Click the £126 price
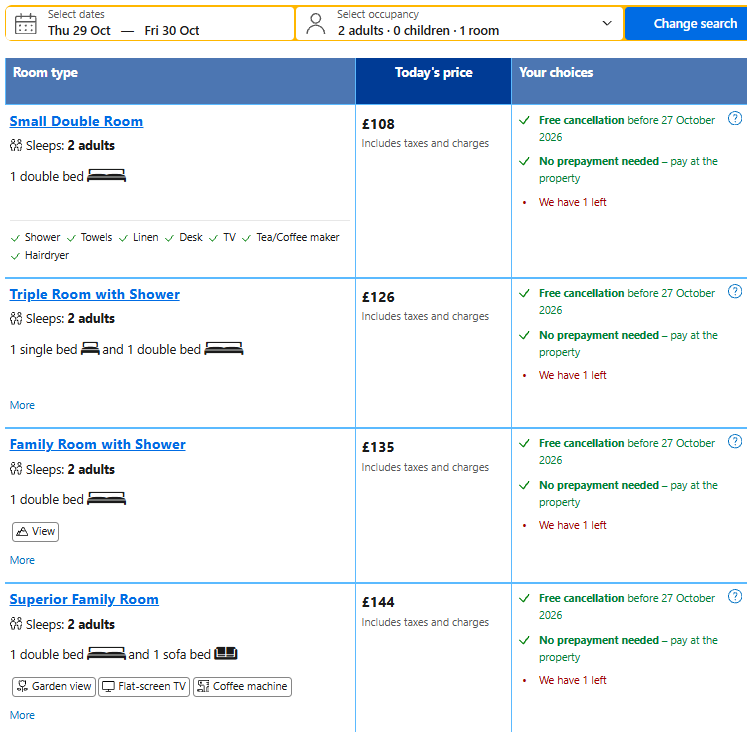The height and width of the screenshot is (732, 747). pyautogui.click(x=378, y=297)
